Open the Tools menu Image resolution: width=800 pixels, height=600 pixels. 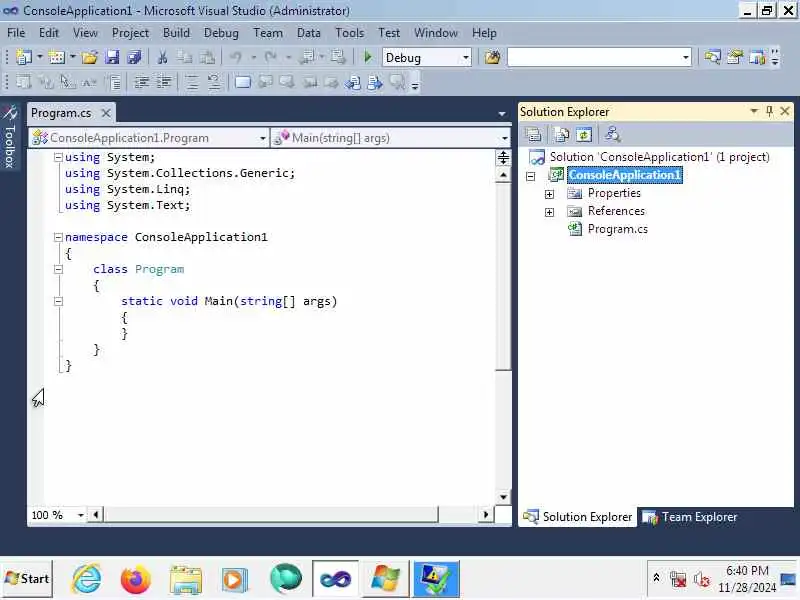pos(349,33)
